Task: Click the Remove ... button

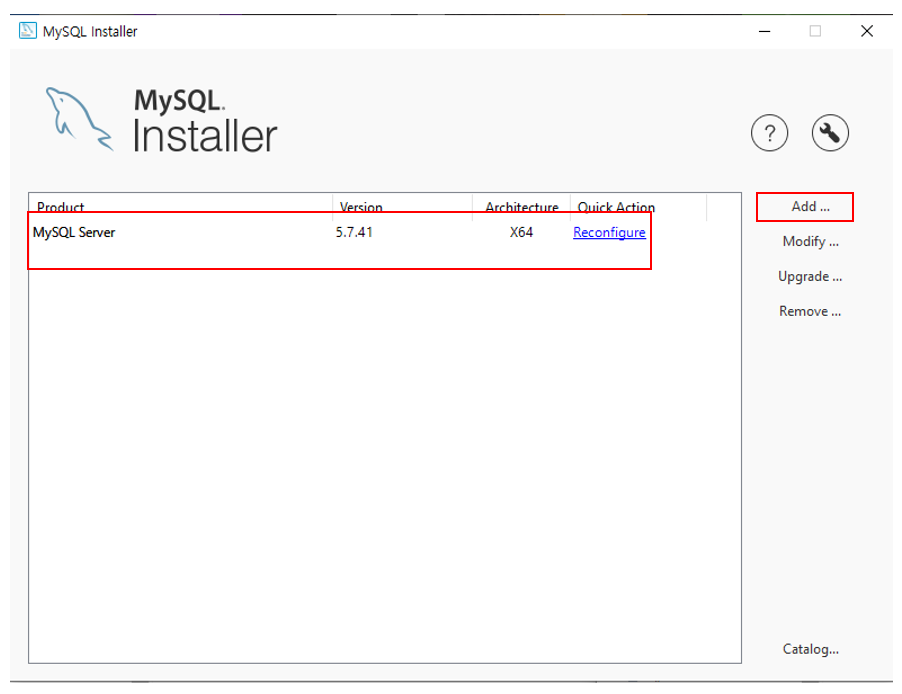Action: [809, 311]
